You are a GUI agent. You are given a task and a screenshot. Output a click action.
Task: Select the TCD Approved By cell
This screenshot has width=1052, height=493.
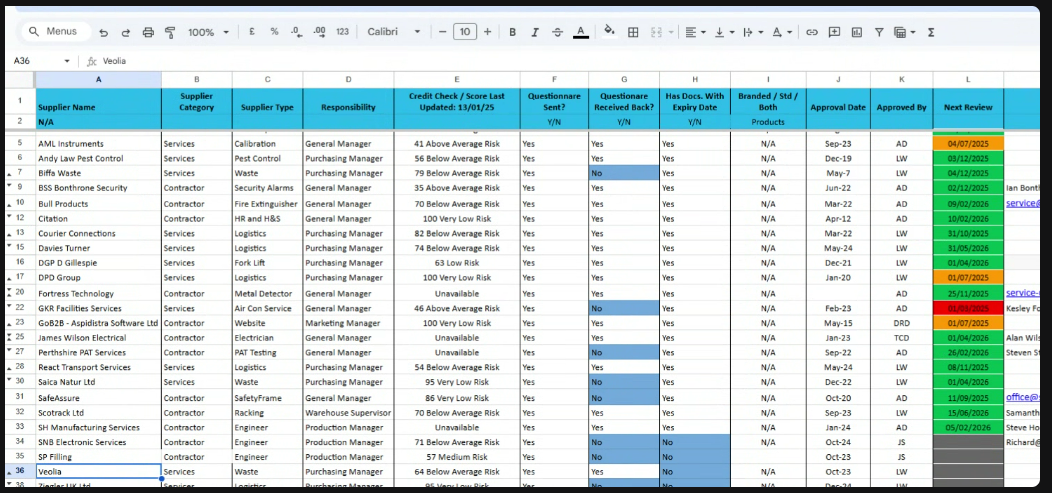[902, 338]
